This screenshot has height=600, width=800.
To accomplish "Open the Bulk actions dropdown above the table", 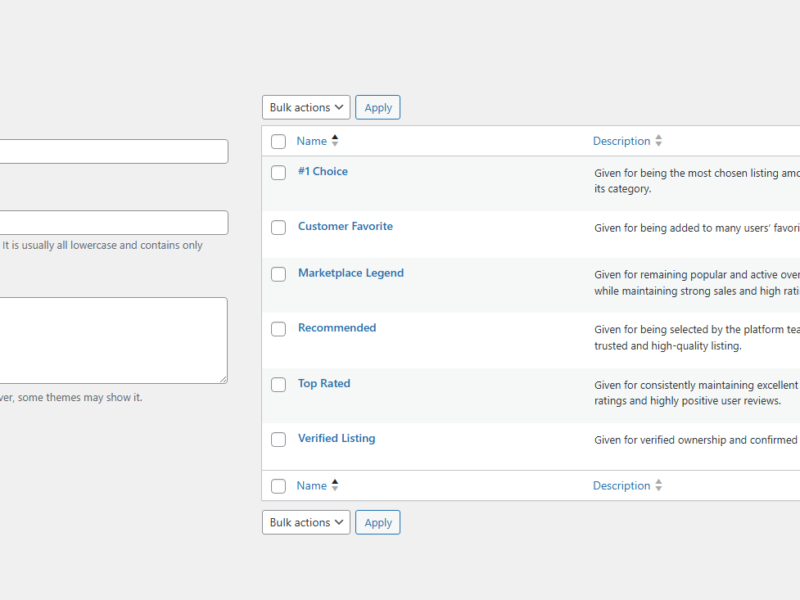I will (x=306, y=108).
